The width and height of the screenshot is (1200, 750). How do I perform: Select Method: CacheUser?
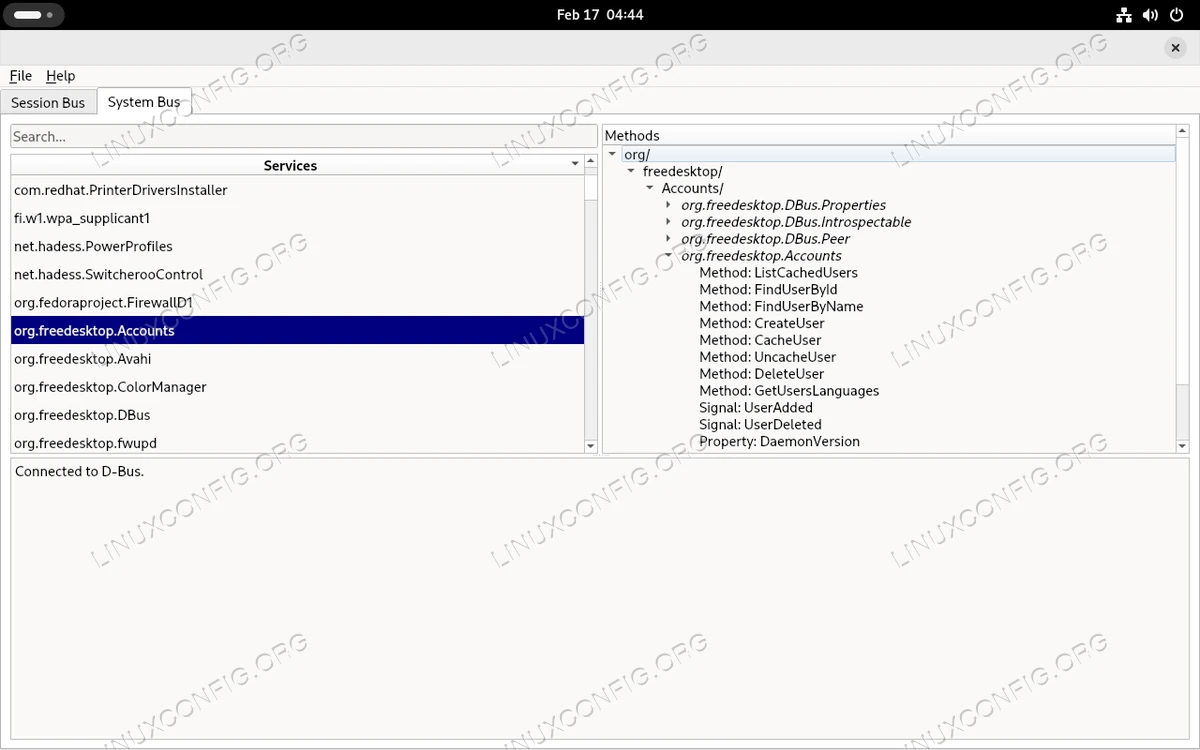coord(760,340)
